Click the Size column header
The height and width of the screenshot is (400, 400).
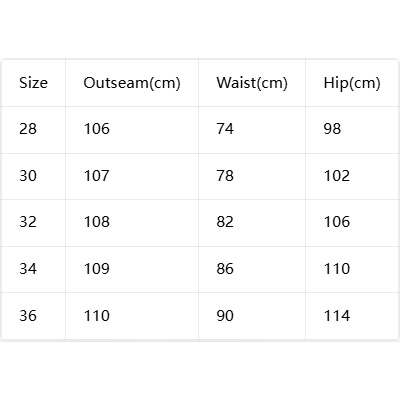point(33,83)
